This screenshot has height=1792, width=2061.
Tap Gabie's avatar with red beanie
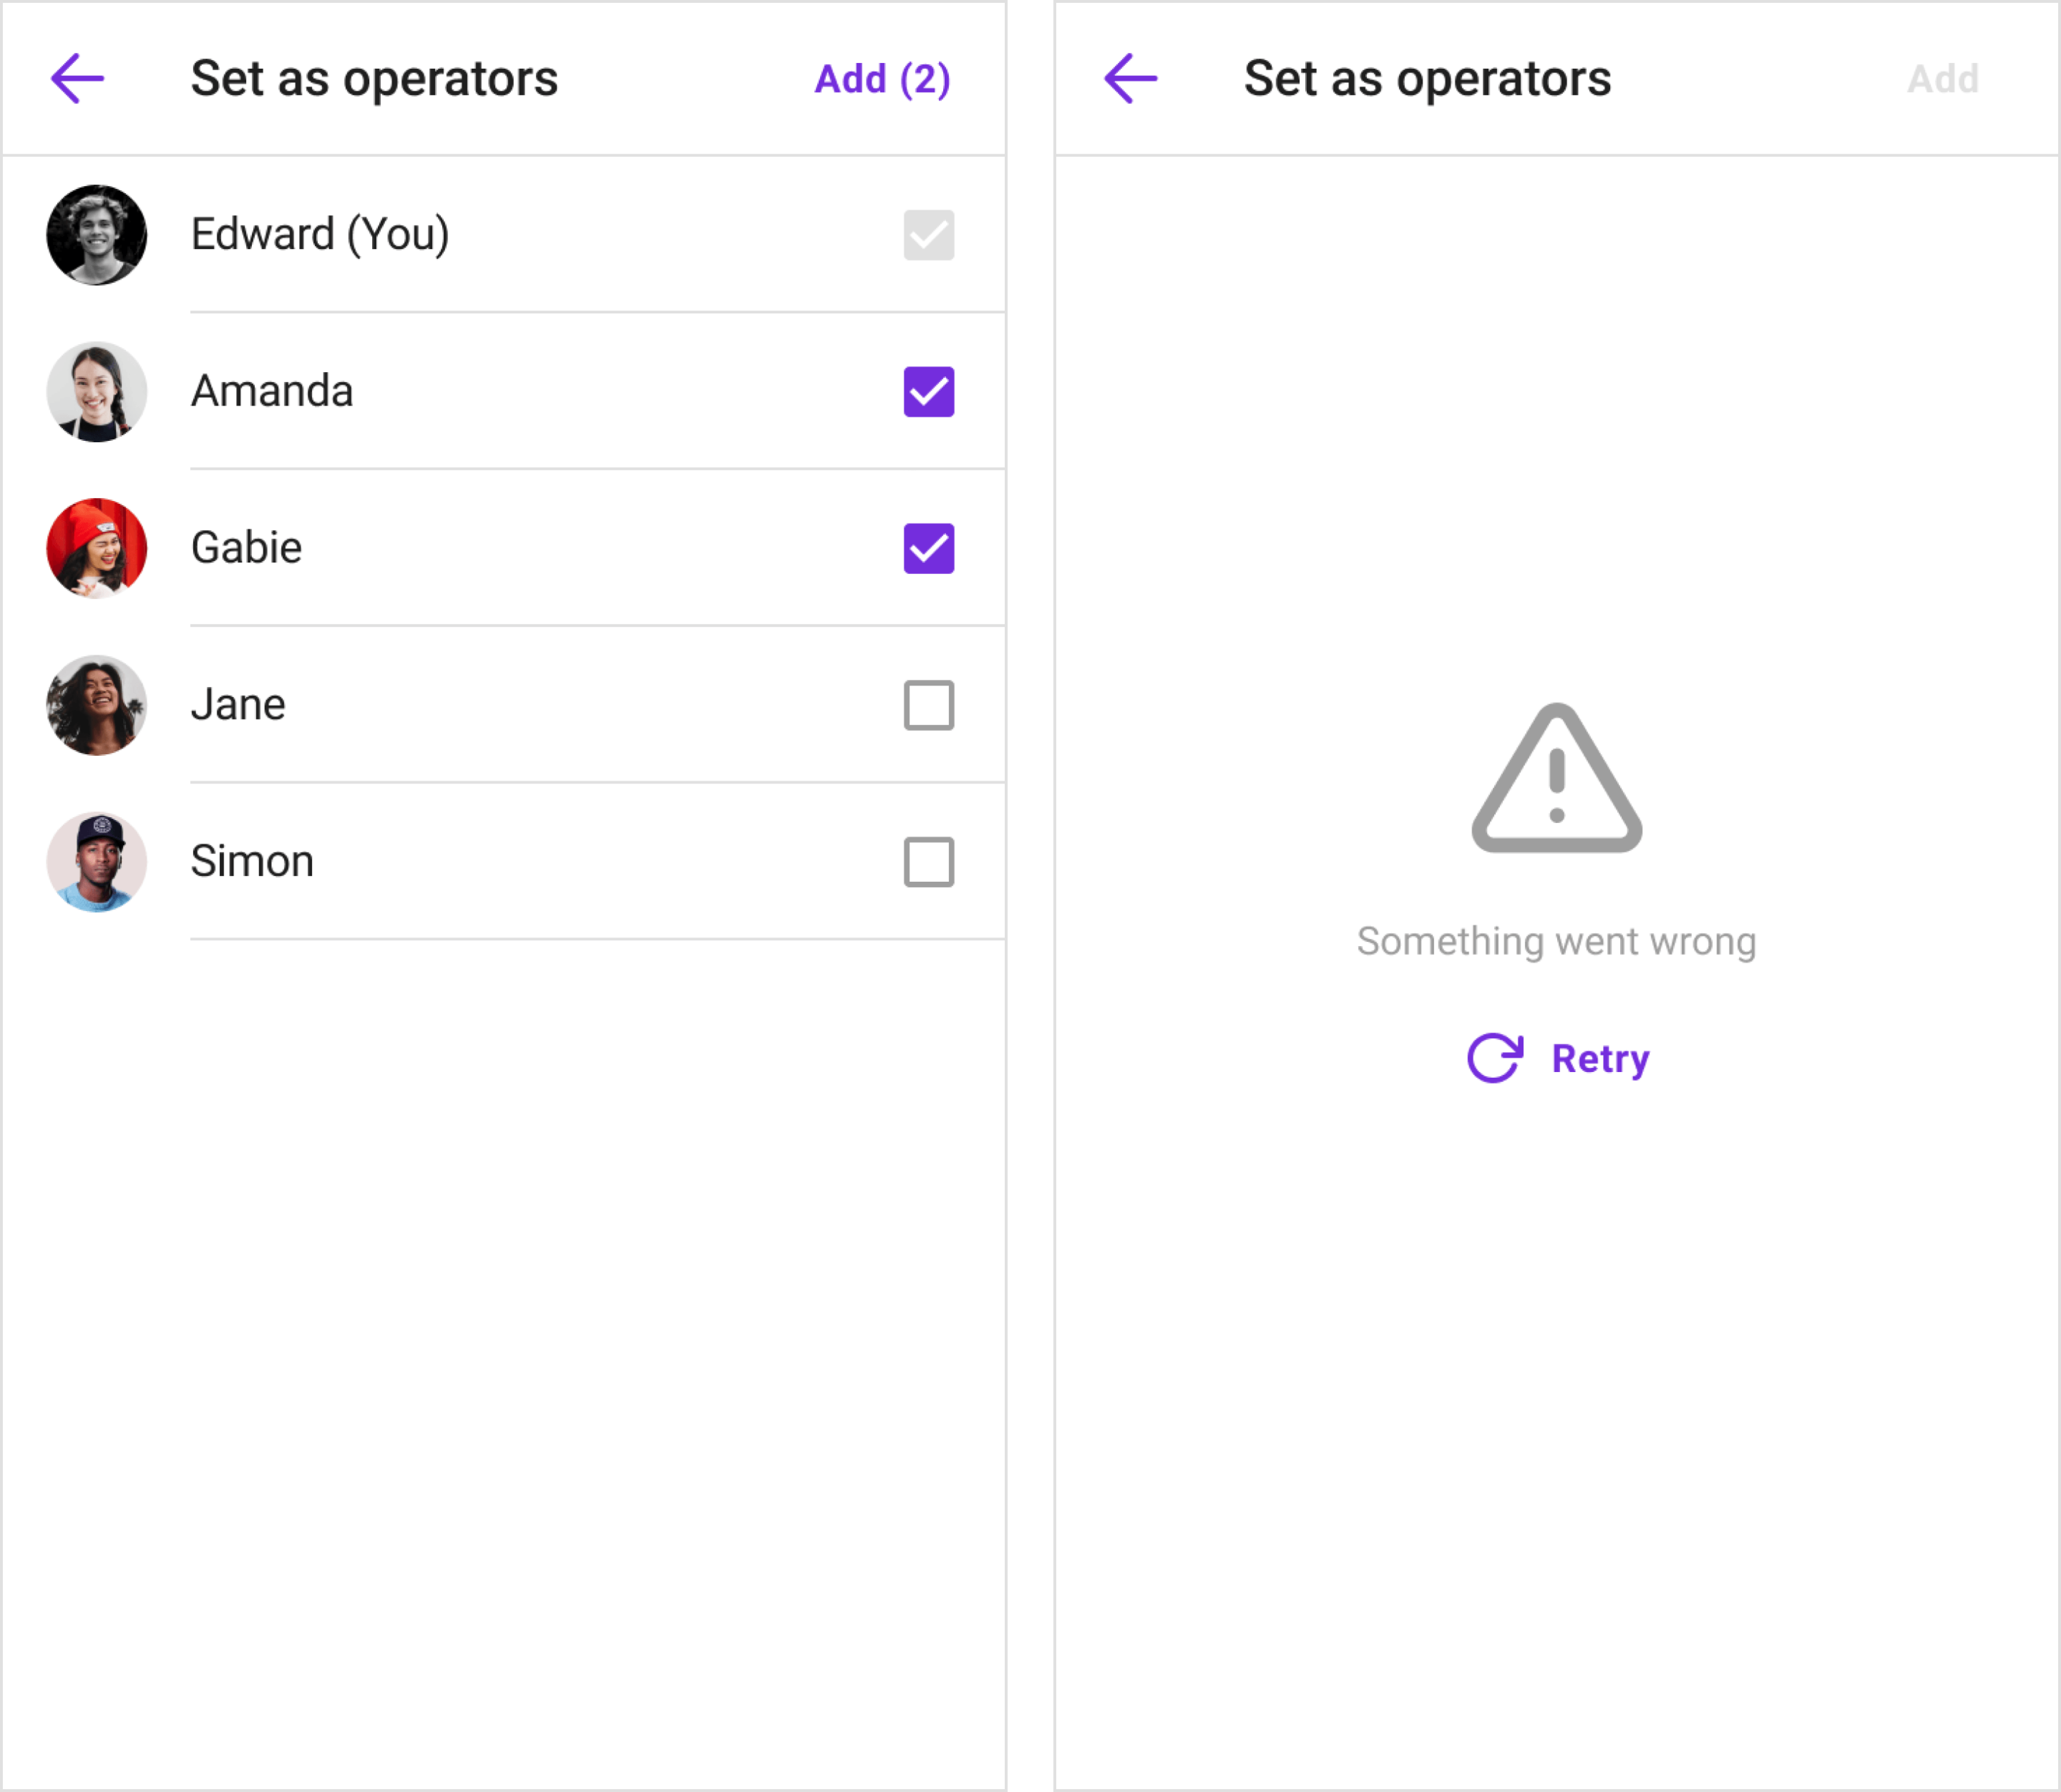97,548
